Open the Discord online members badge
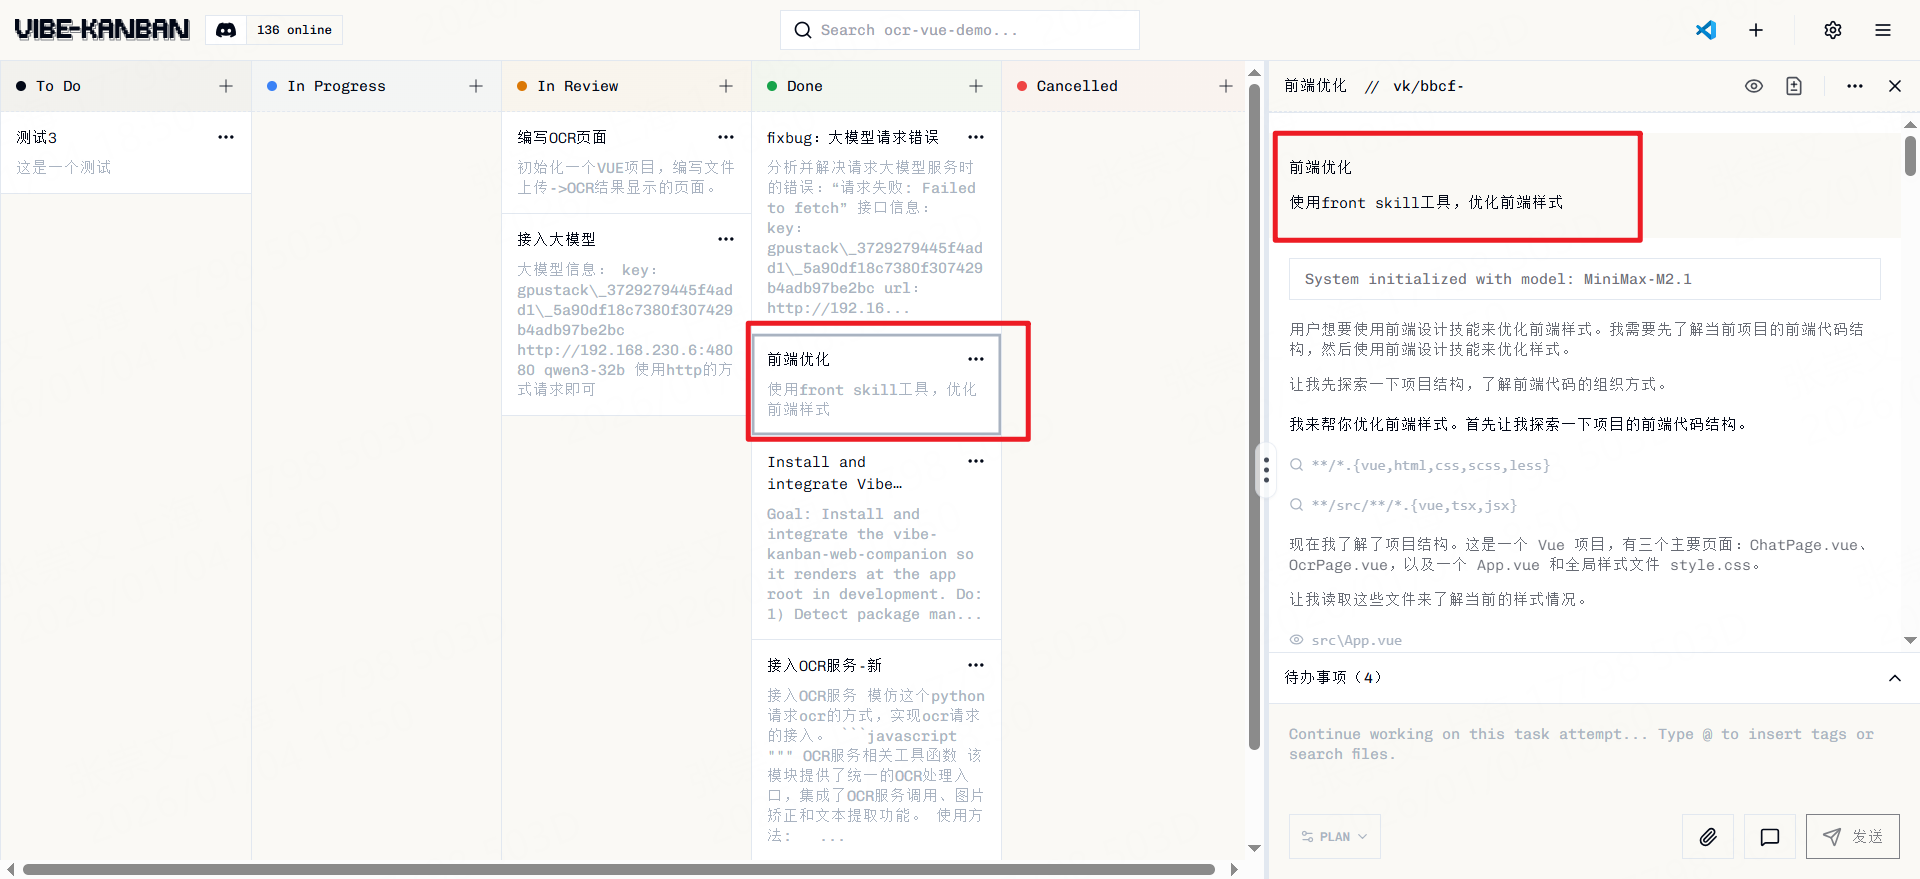The height and width of the screenshot is (879, 1920). [x=274, y=30]
